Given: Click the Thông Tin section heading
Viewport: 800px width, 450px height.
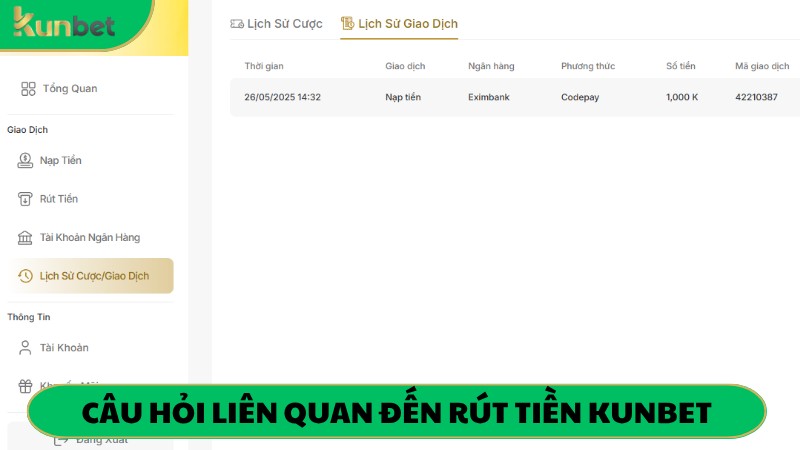Looking at the screenshot, I should coord(29,317).
